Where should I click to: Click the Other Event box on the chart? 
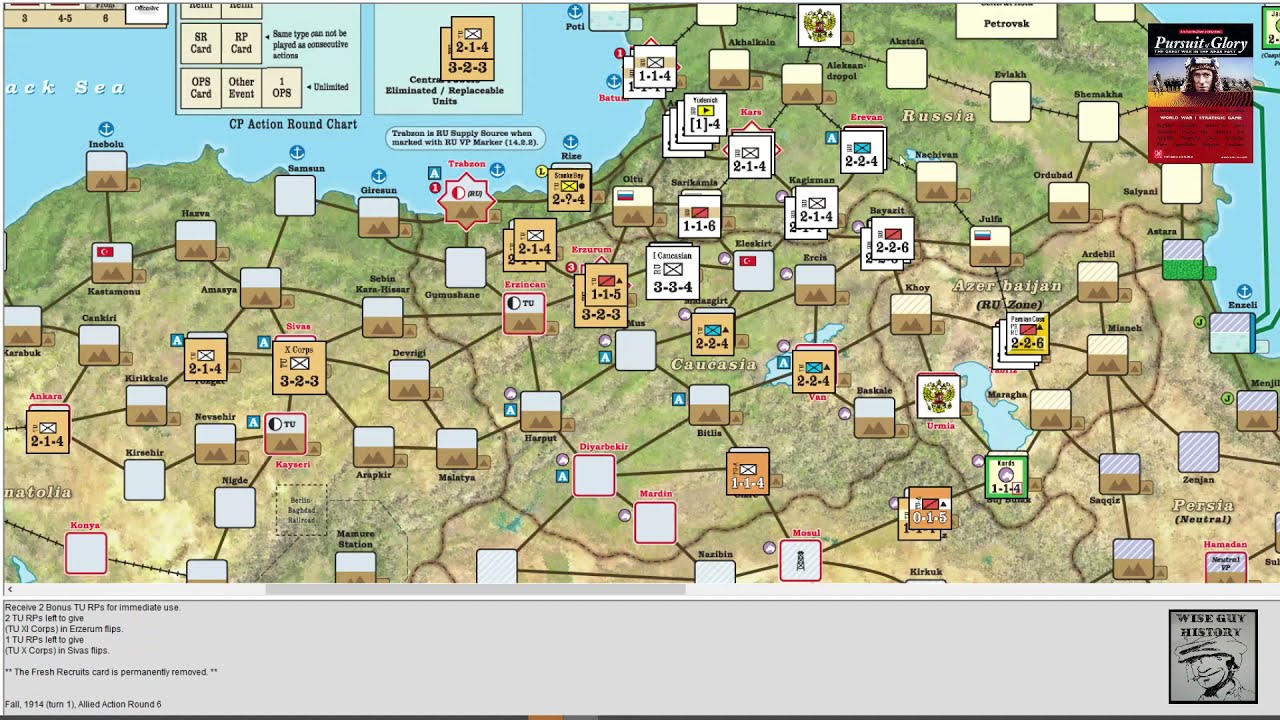pos(241,87)
